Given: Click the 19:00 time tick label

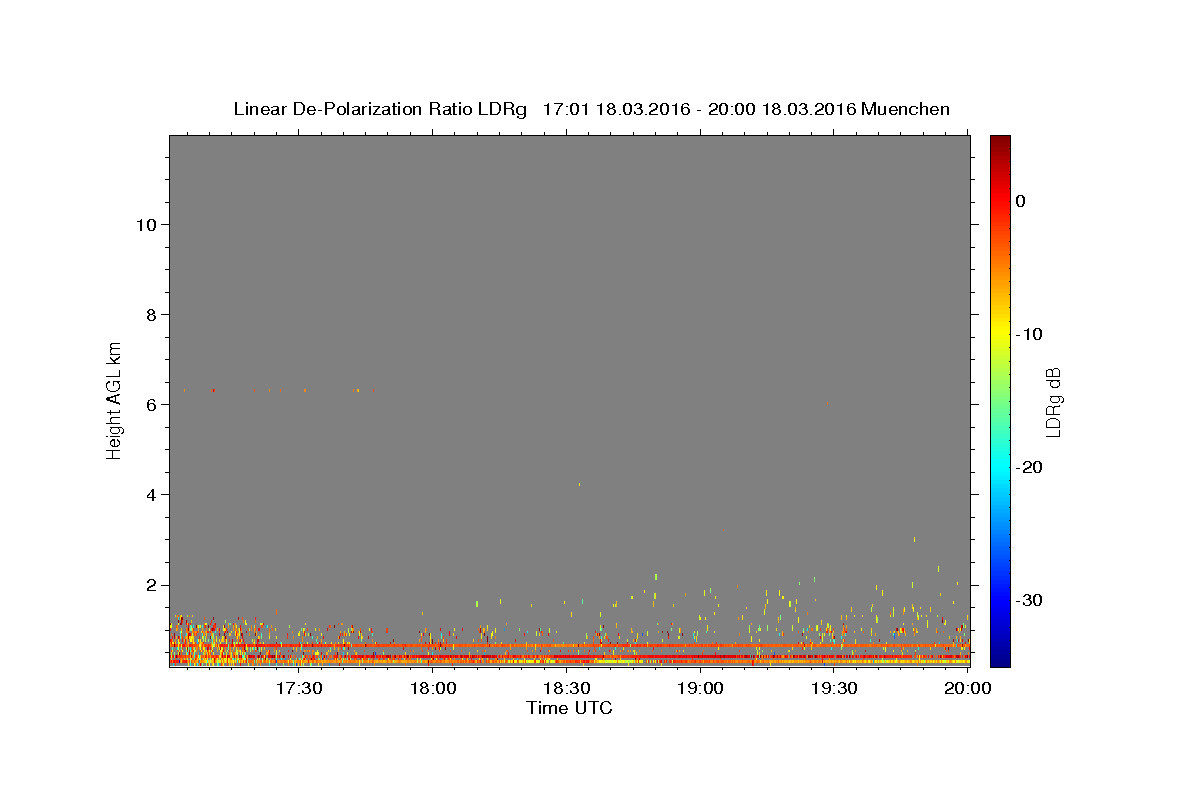Looking at the screenshot, I should click(x=701, y=688).
